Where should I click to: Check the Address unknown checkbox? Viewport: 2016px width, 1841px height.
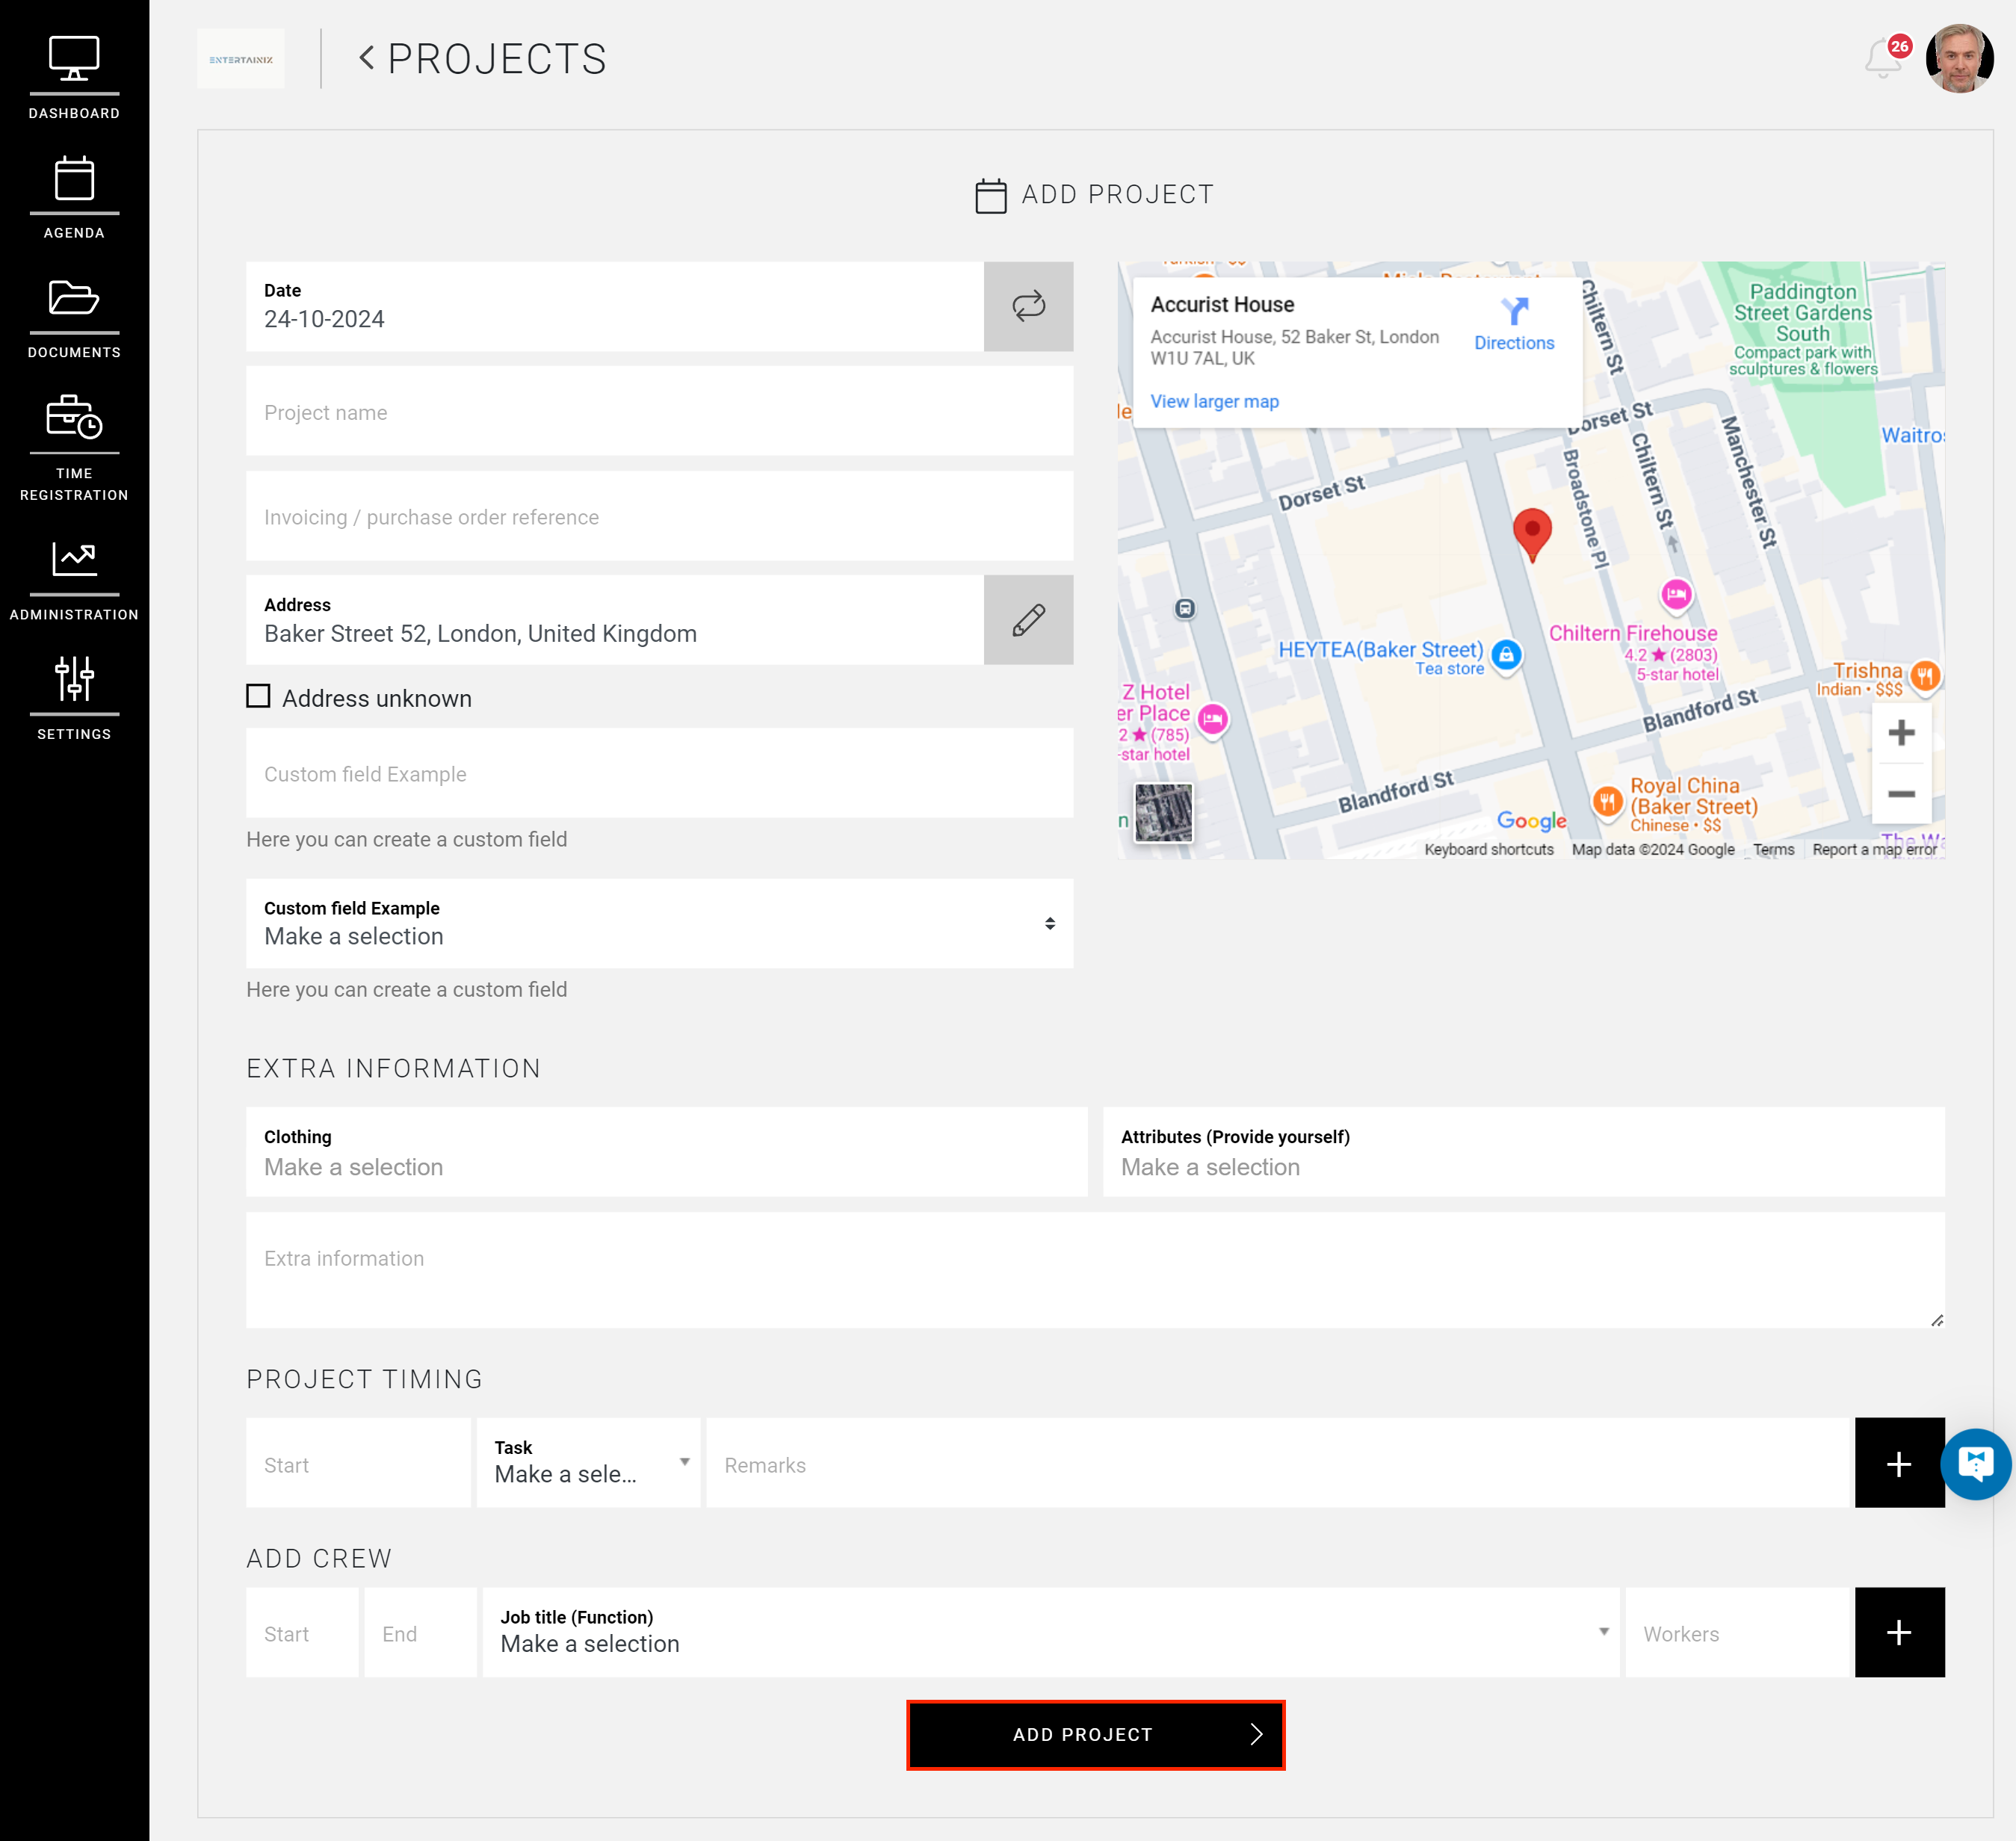coord(258,697)
